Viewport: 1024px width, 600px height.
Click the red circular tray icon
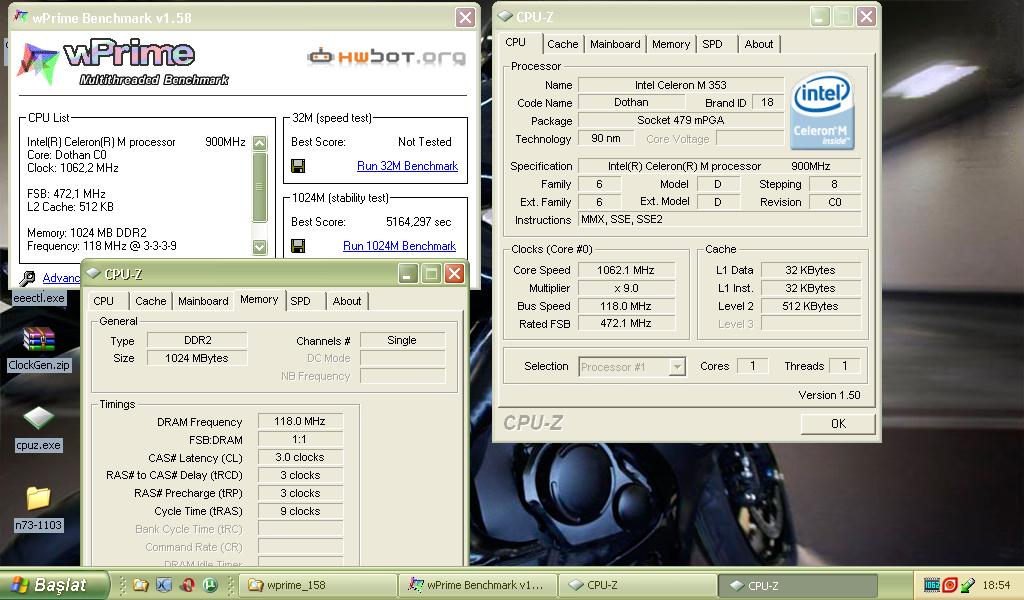pyautogui.click(x=950, y=585)
